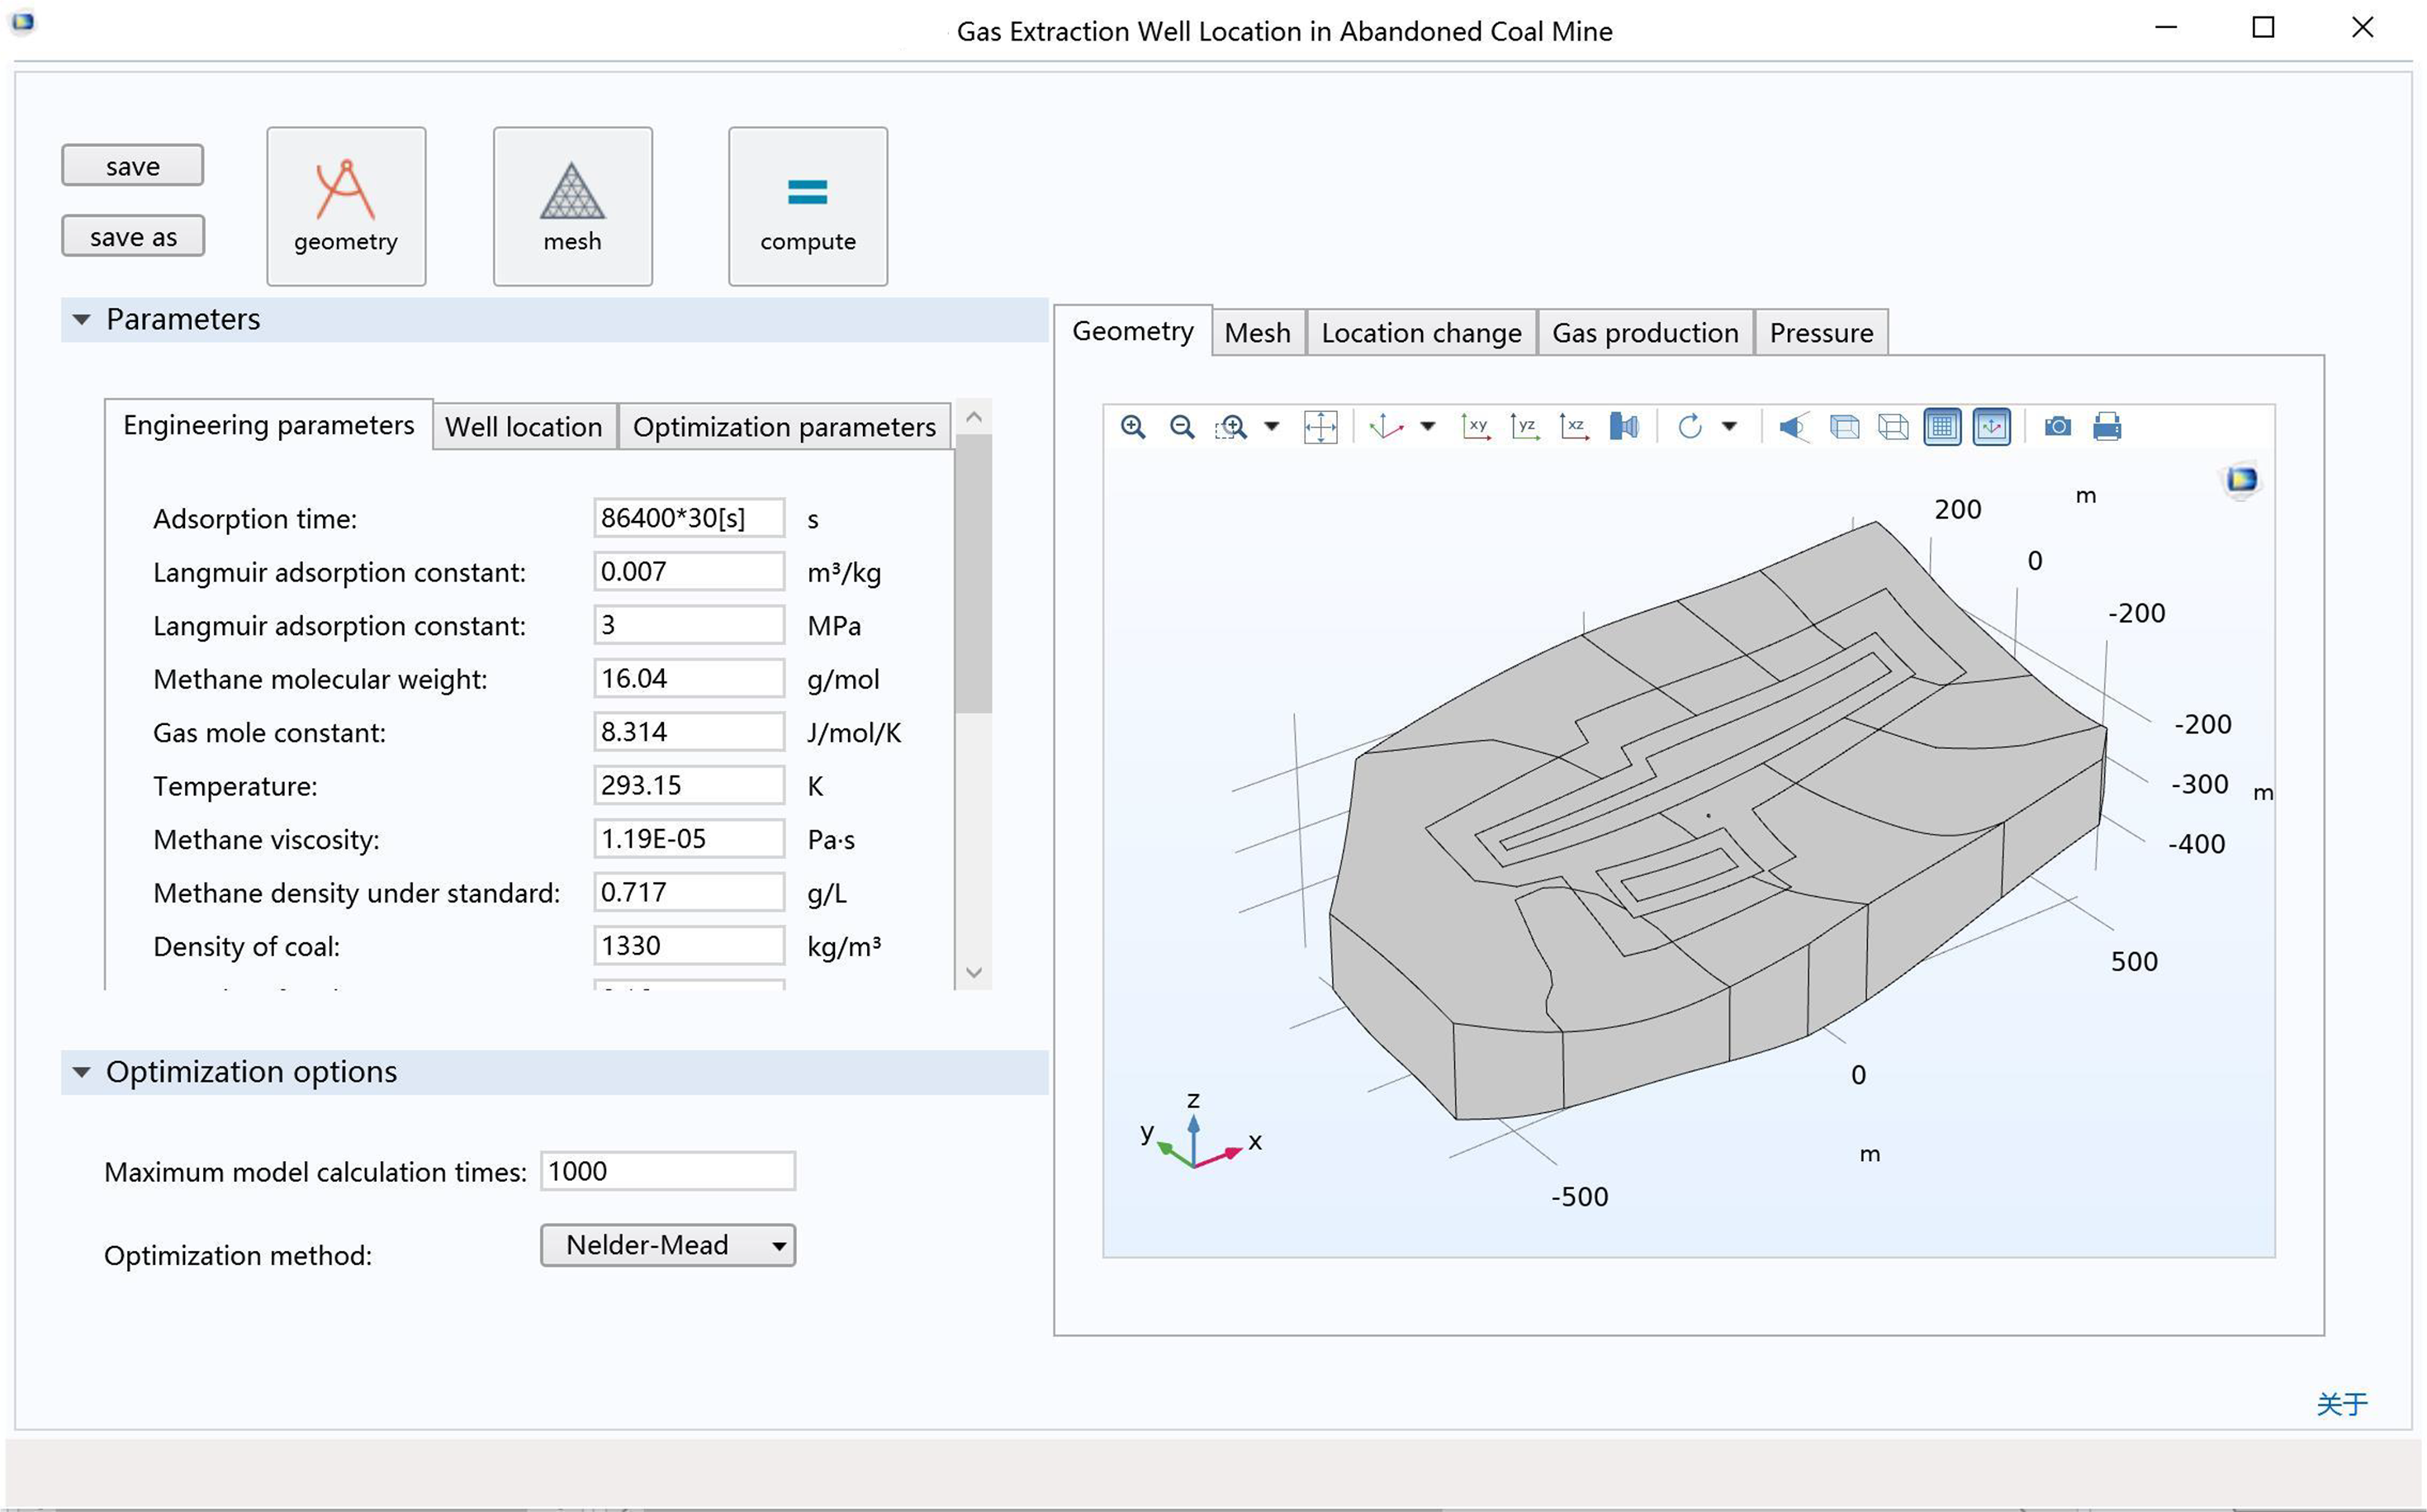The width and height of the screenshot is (2427, 1512).
Task: Open the Well location tab
Action: [524, 427]
